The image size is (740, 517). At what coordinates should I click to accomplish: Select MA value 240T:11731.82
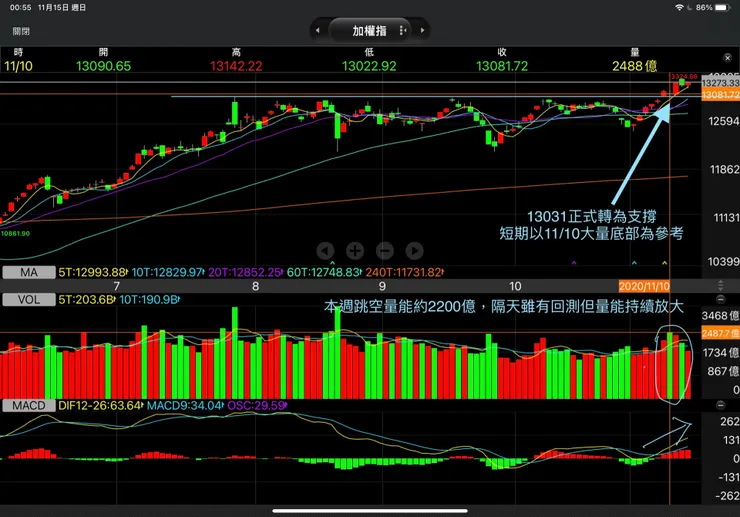point(404,272)
